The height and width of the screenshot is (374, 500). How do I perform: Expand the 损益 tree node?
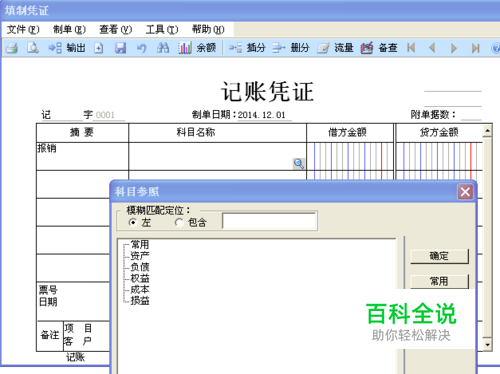(139, 301)
